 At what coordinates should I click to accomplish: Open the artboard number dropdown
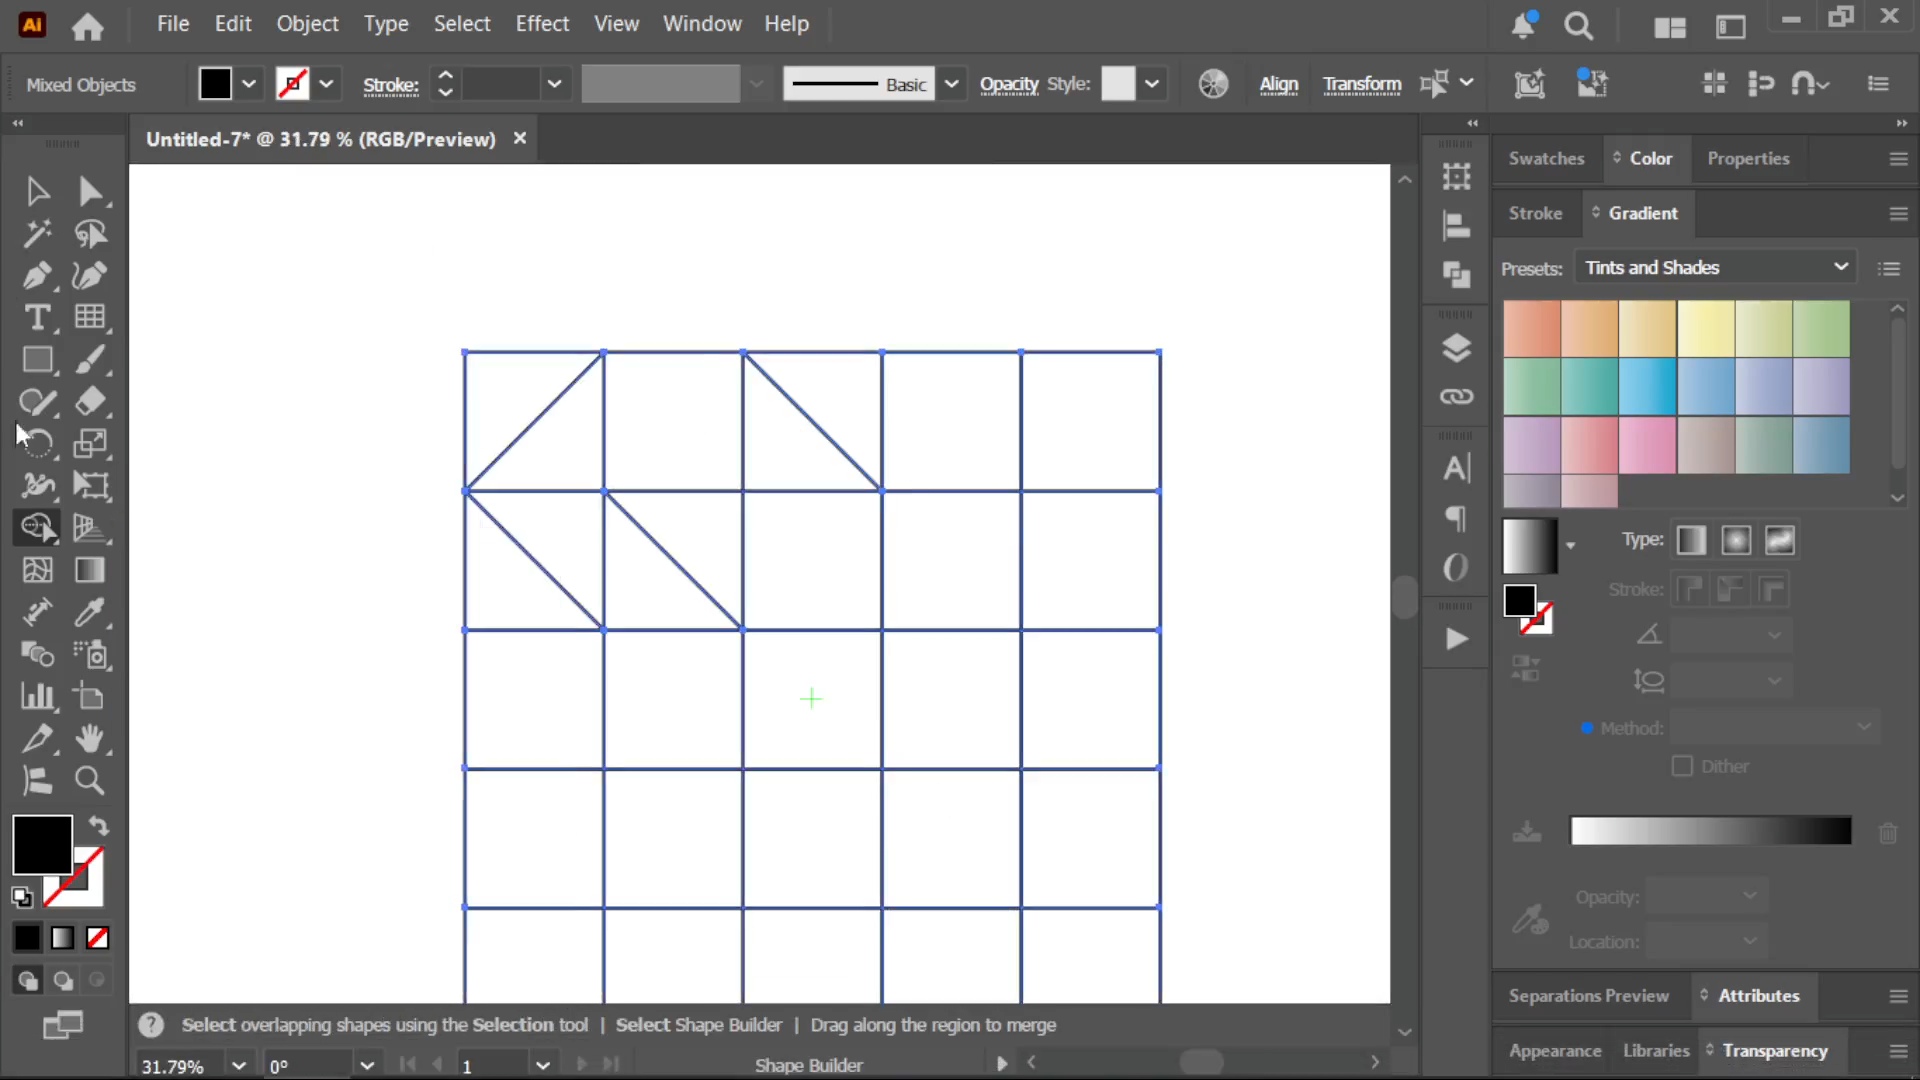pos(543,1065)
